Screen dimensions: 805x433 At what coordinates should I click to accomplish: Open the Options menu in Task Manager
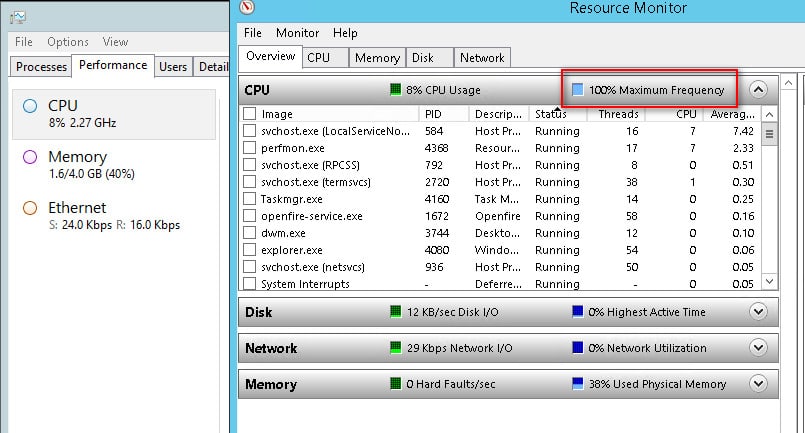coord(68,42)
